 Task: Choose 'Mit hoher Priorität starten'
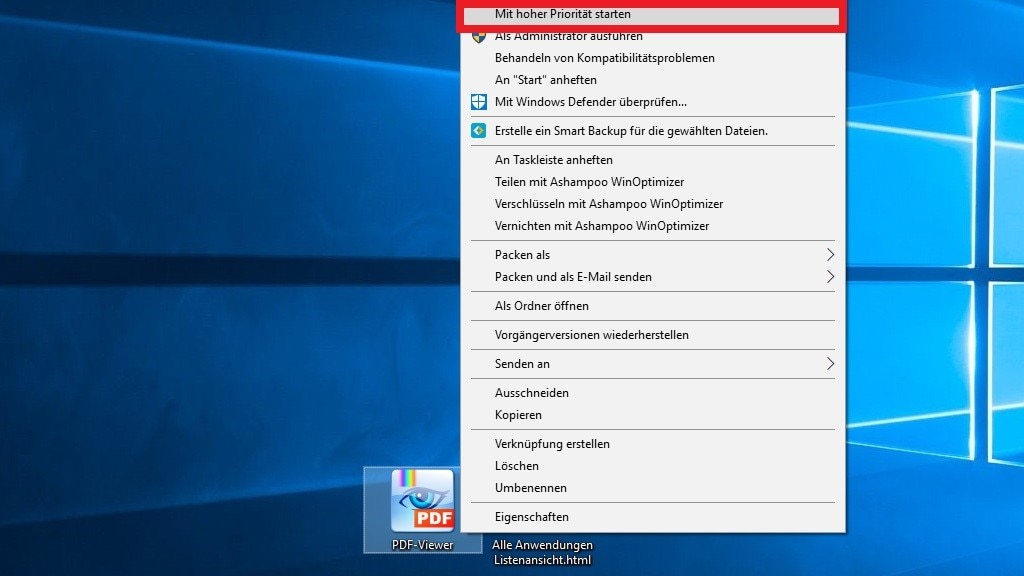point(651,14)
